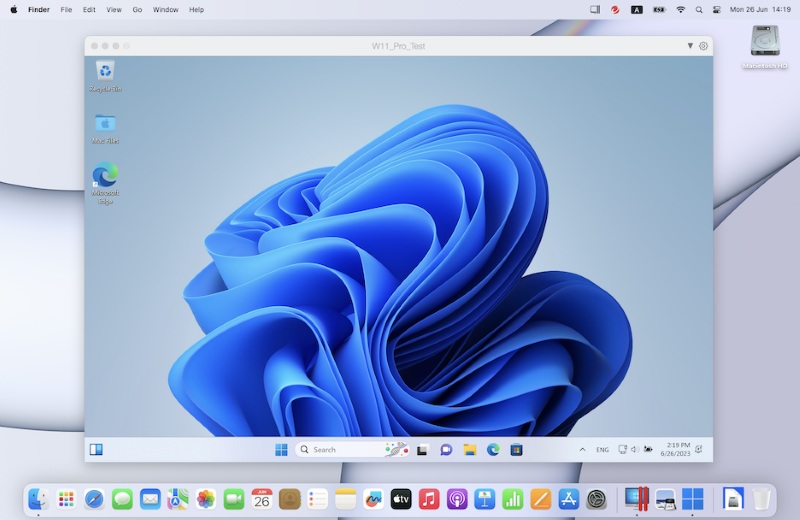
Task: Open Music from the Dock
Action: click(x=429, y=499)
